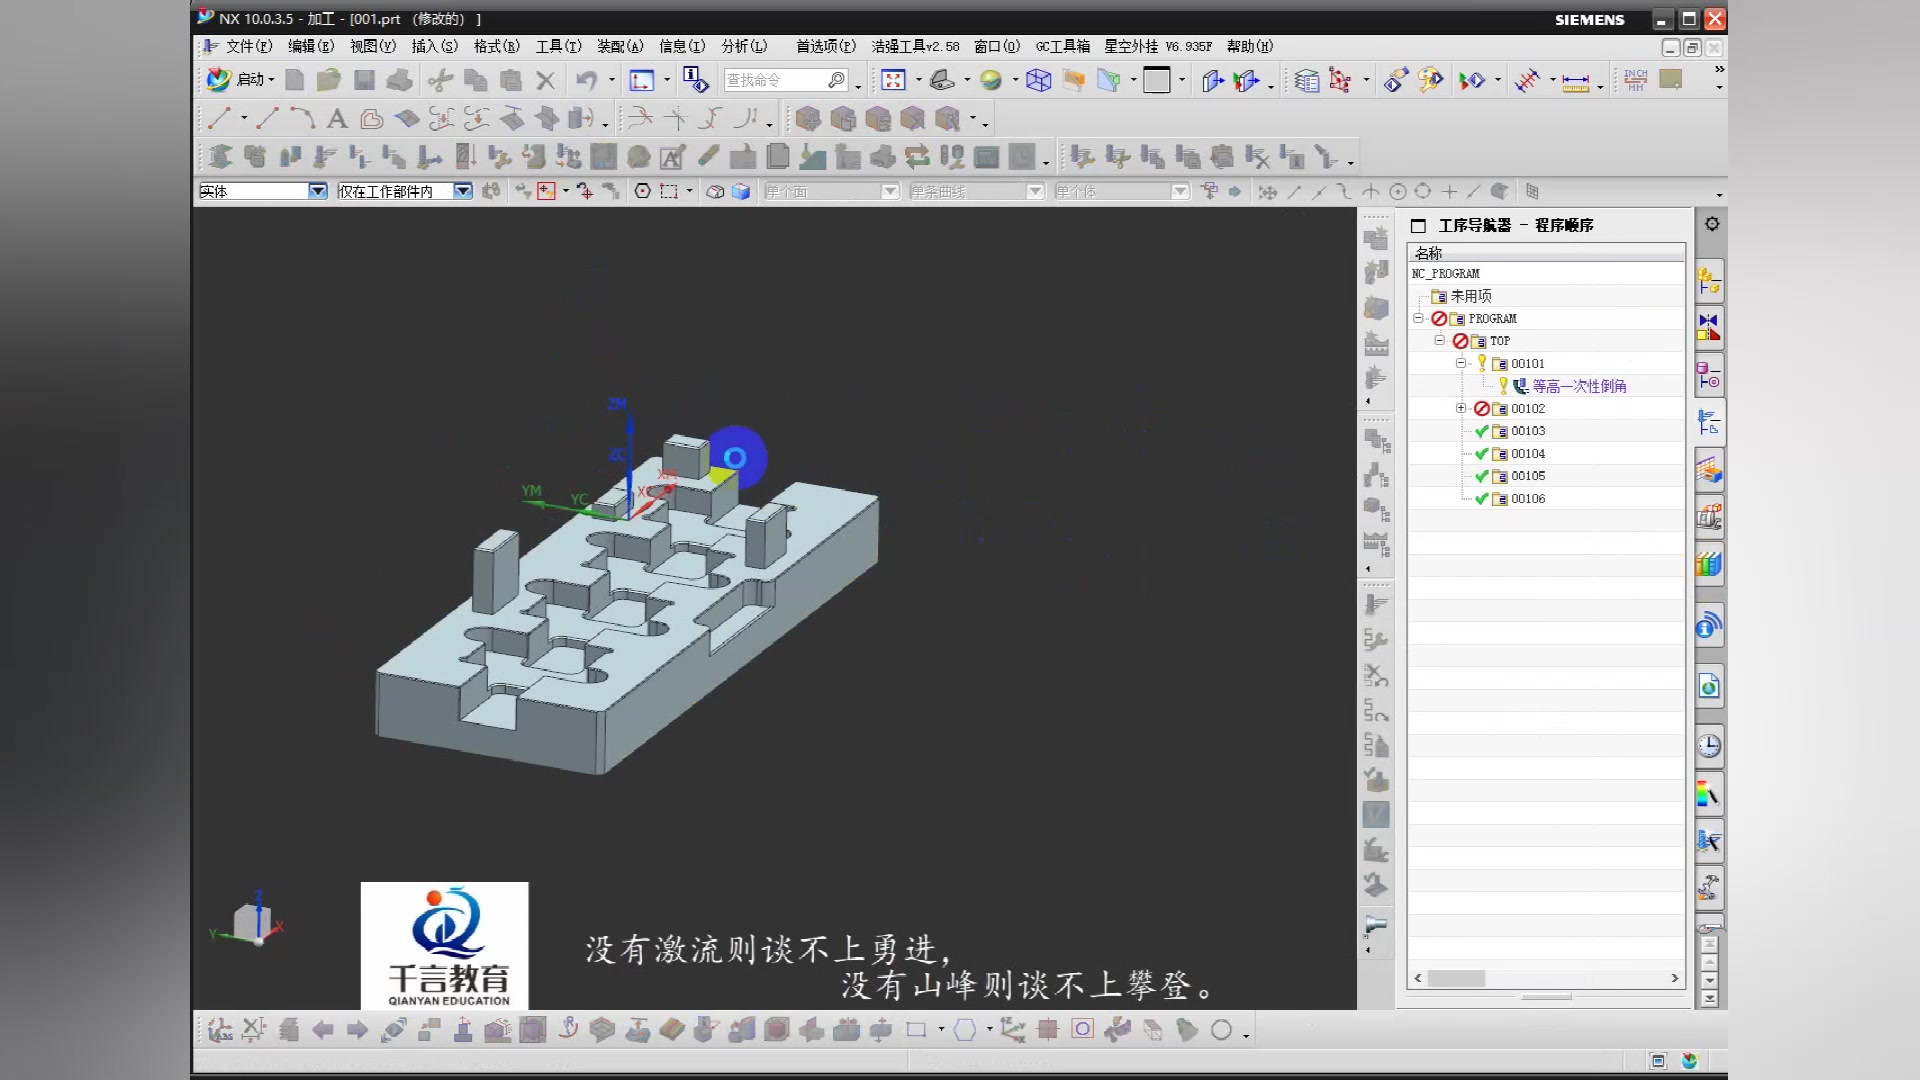Open the measure distance tool
Screen dimensions: 1920x1080
click(x=1575, y=82)
